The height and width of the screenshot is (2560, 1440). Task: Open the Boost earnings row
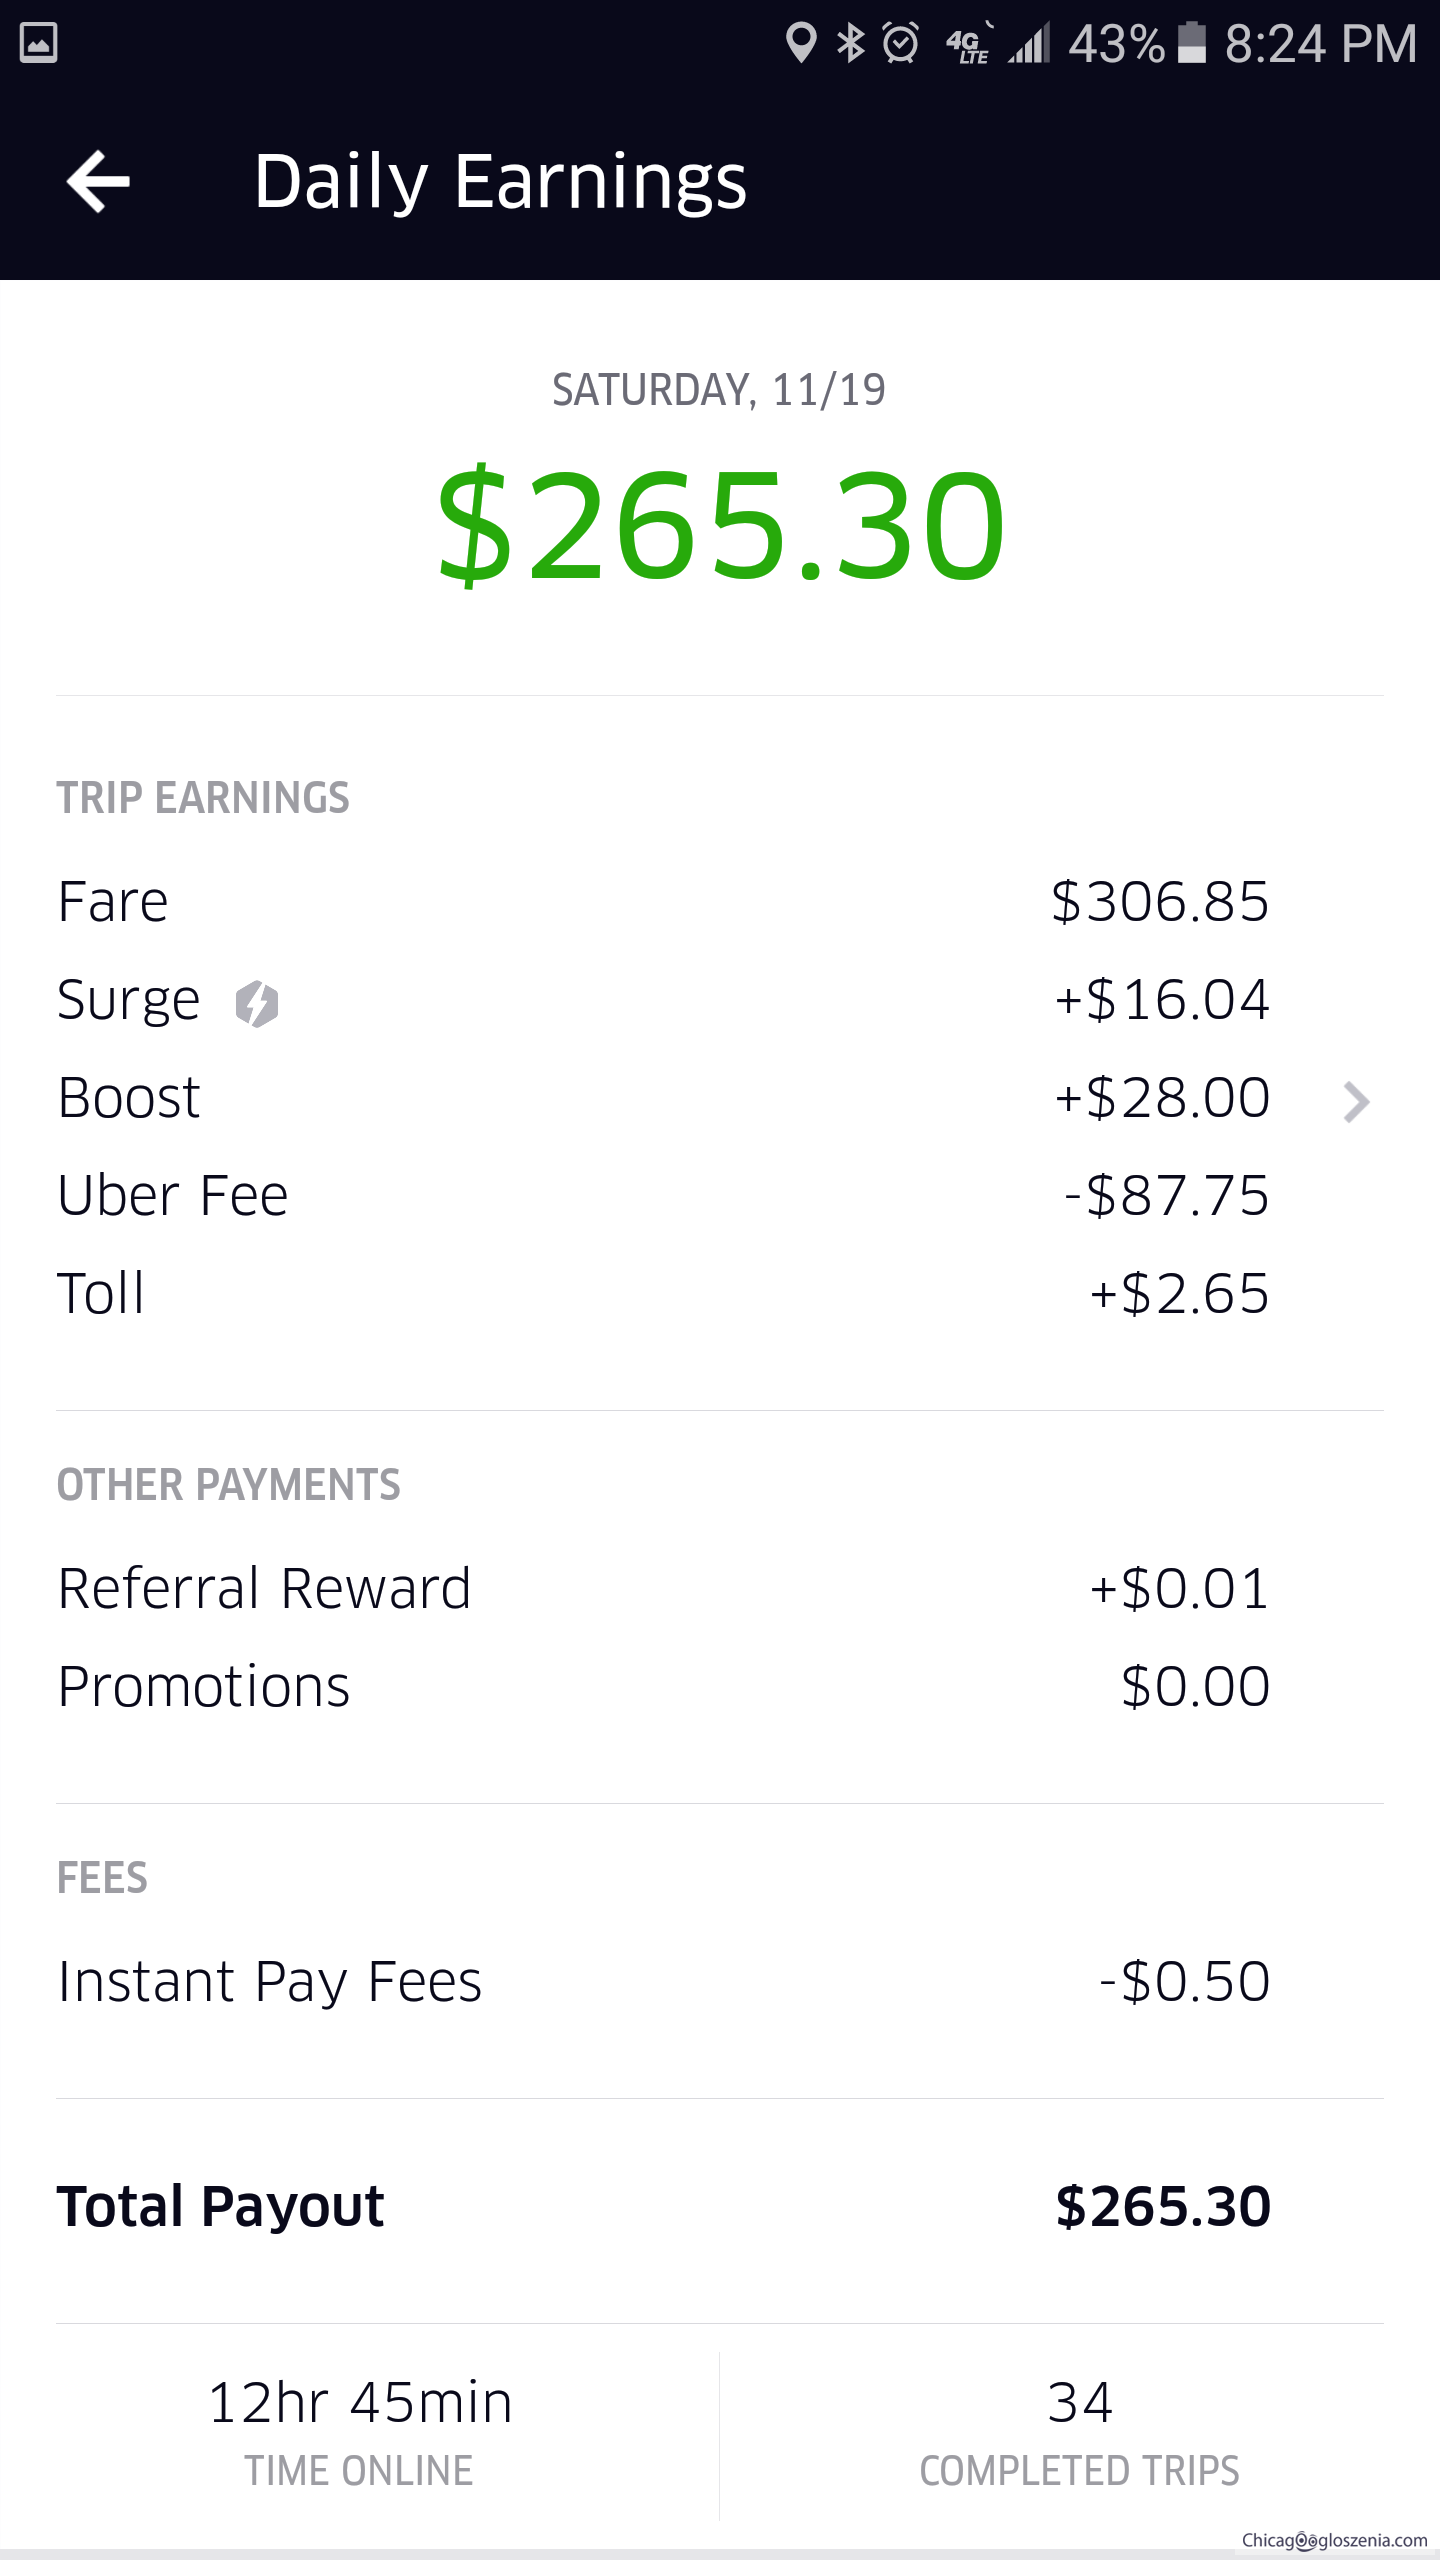pyautogui.click(x=660, y=1098)
